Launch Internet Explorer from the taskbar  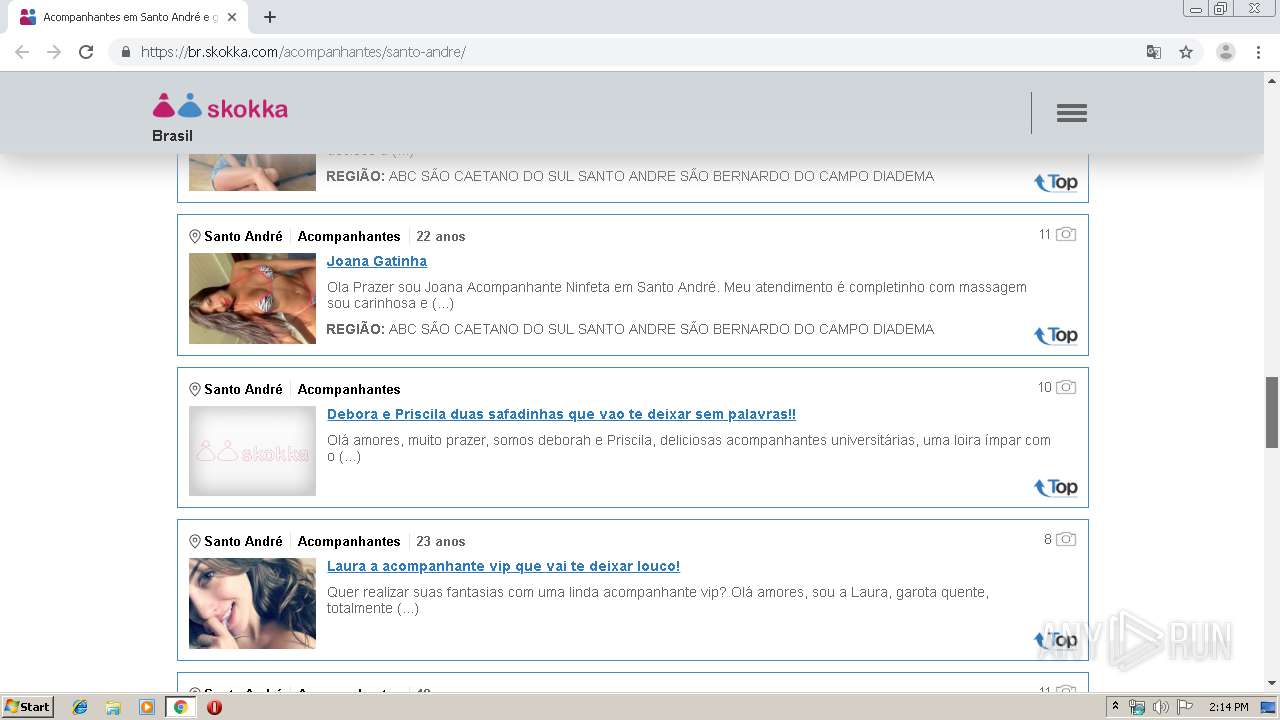80,707
